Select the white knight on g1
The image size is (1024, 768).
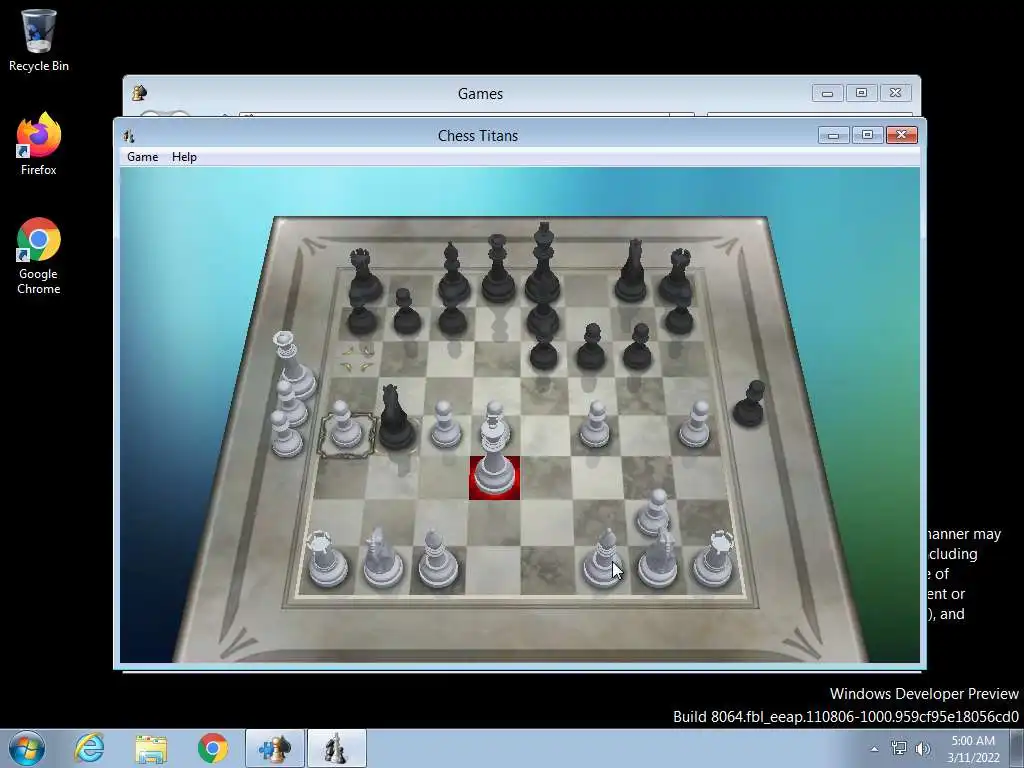click(x=660, y=558)
